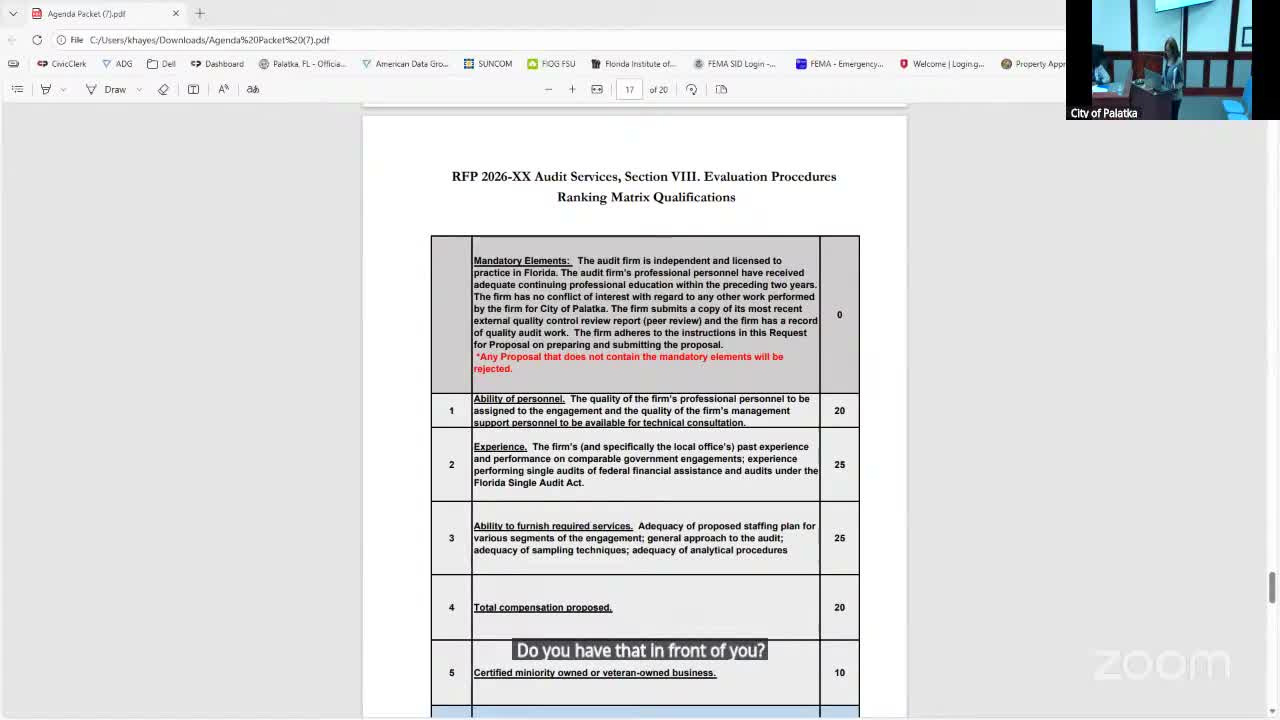Zoom in on the document

(571, 89)
